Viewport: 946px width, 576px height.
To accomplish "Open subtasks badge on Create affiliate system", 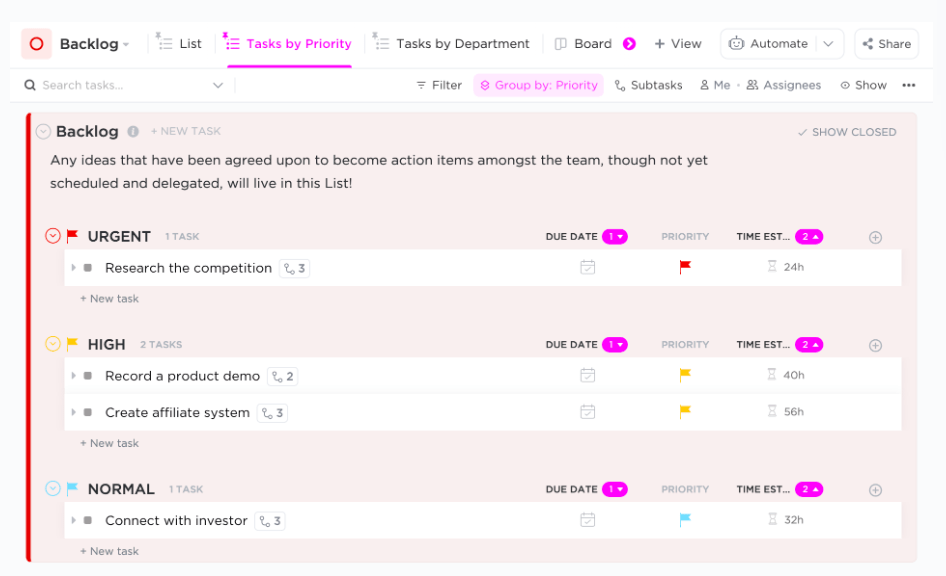I will (272, 413).
